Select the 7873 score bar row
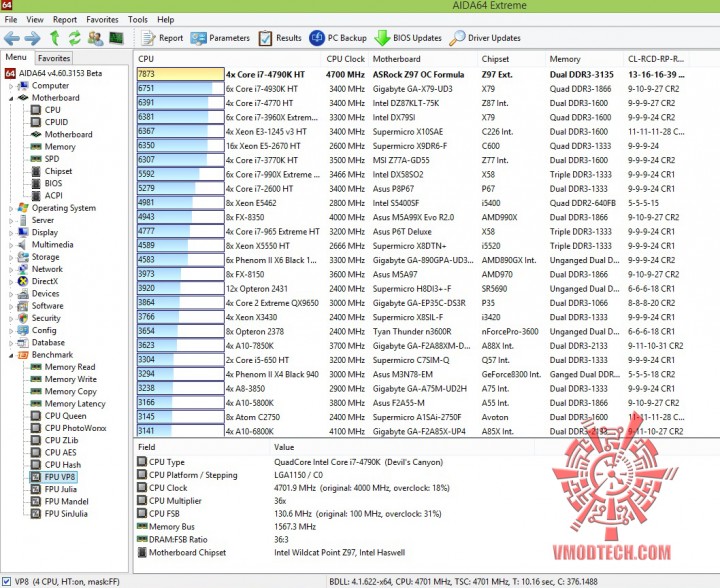 click(x=180, y=74)
